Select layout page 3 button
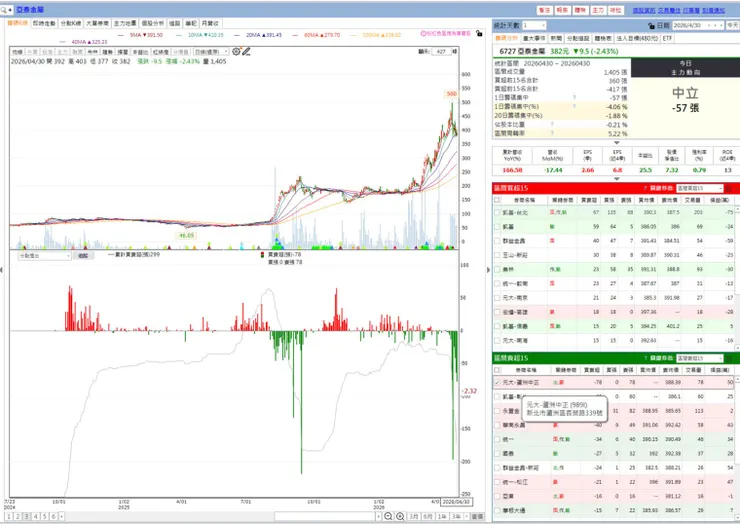Image resolution: width=740 pixels, height=524 pixels. click(x=27, y=516)
